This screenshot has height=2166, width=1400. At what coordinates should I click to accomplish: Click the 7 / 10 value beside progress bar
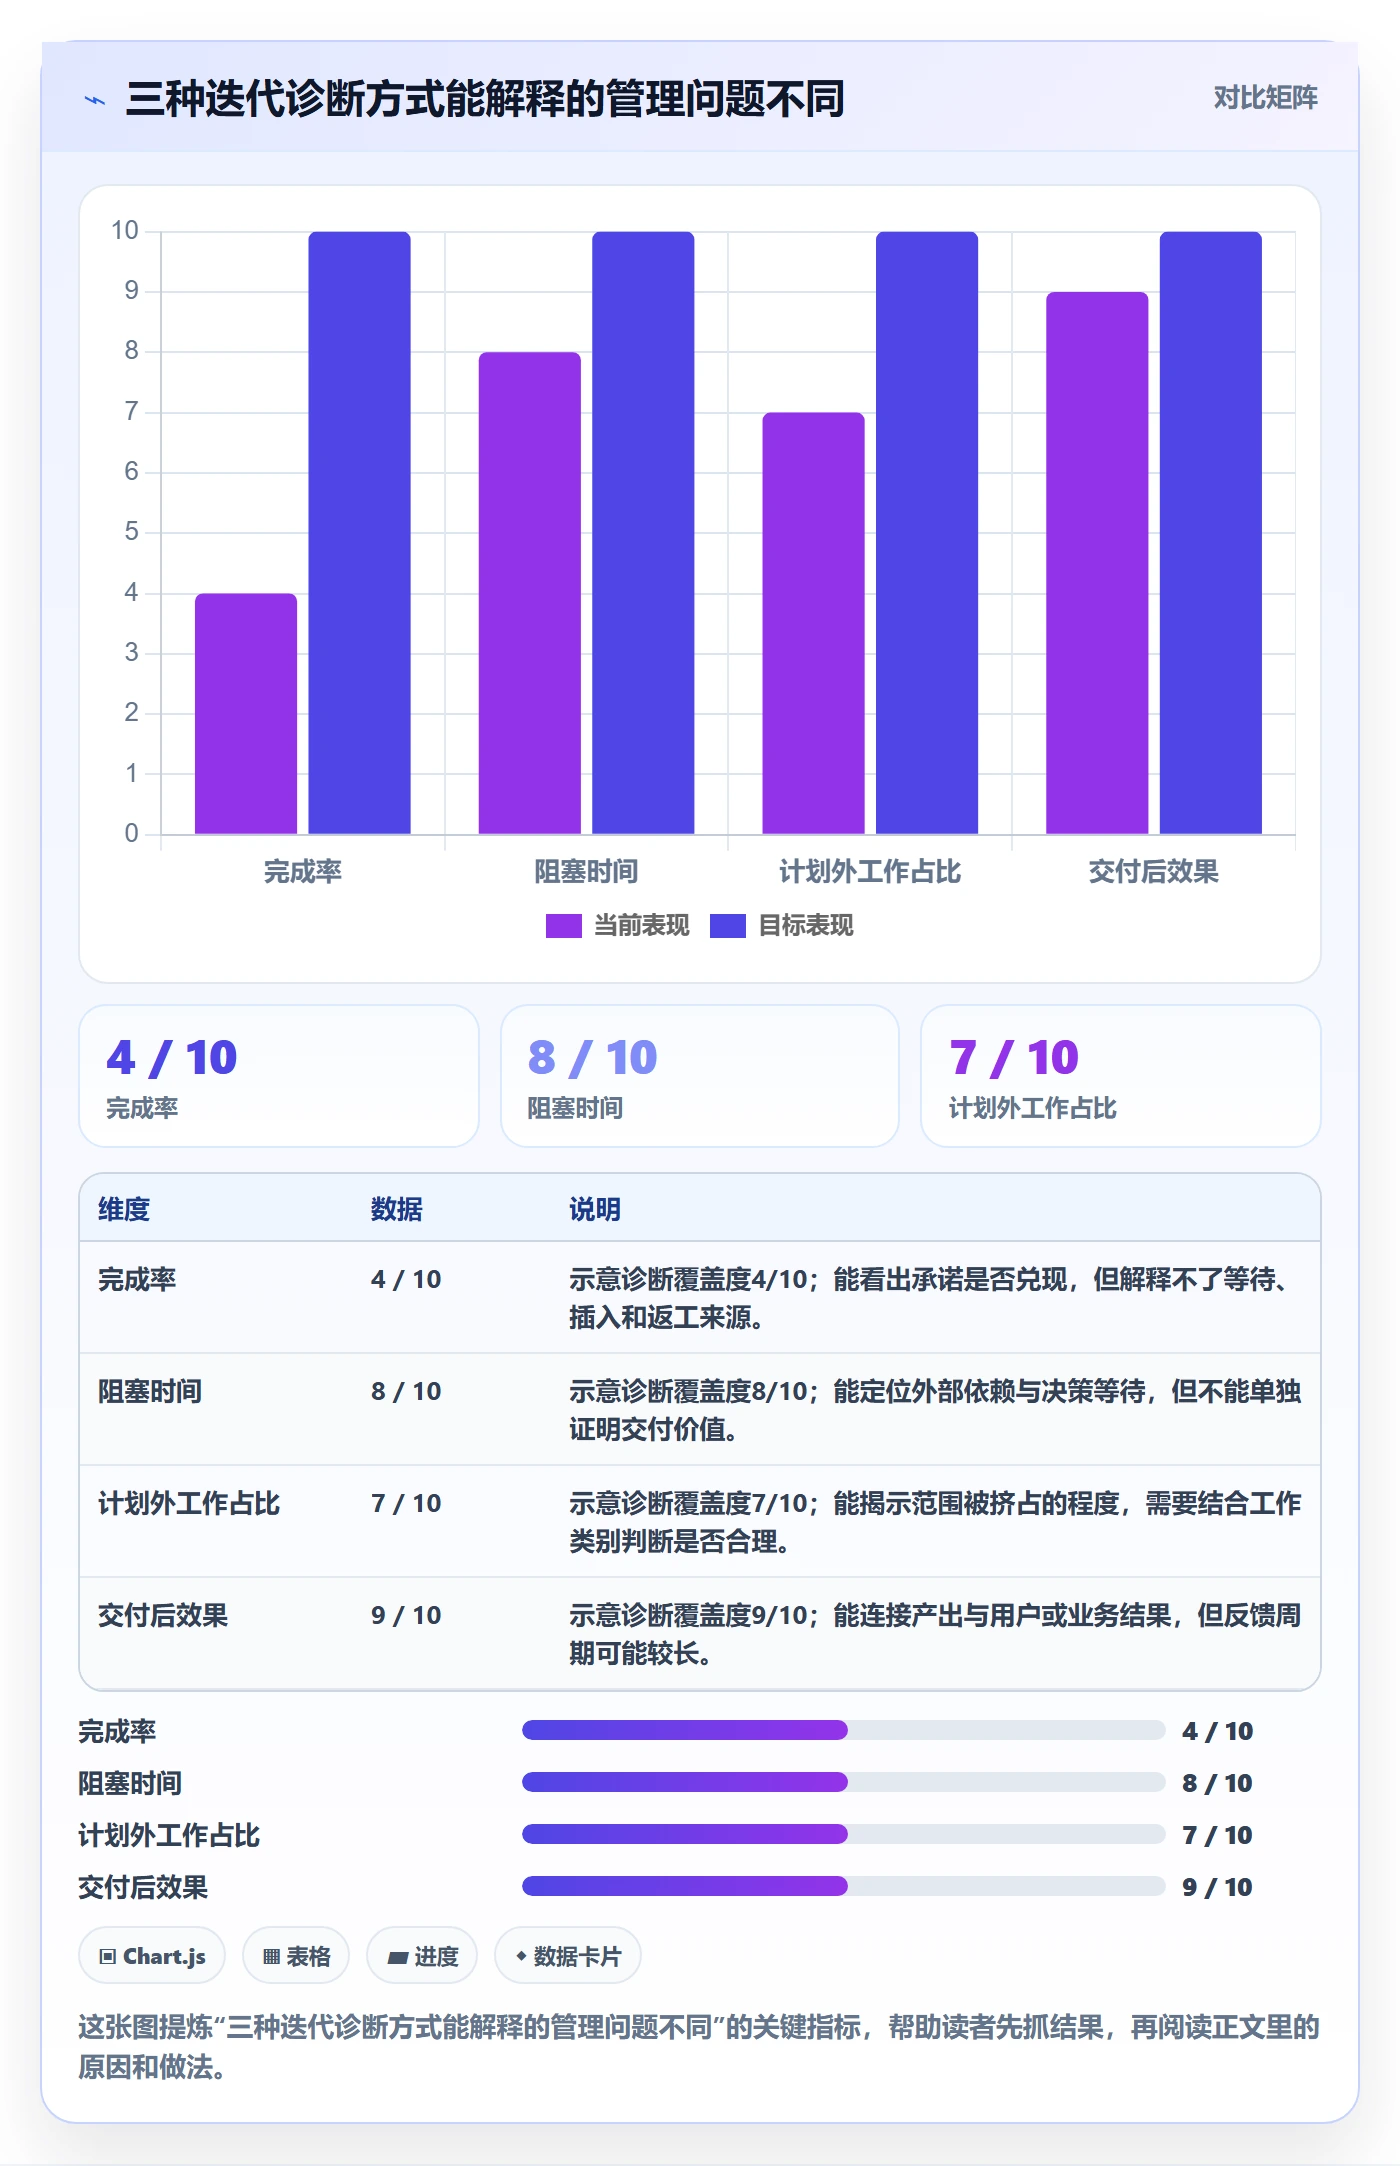click(1217, 1835)
